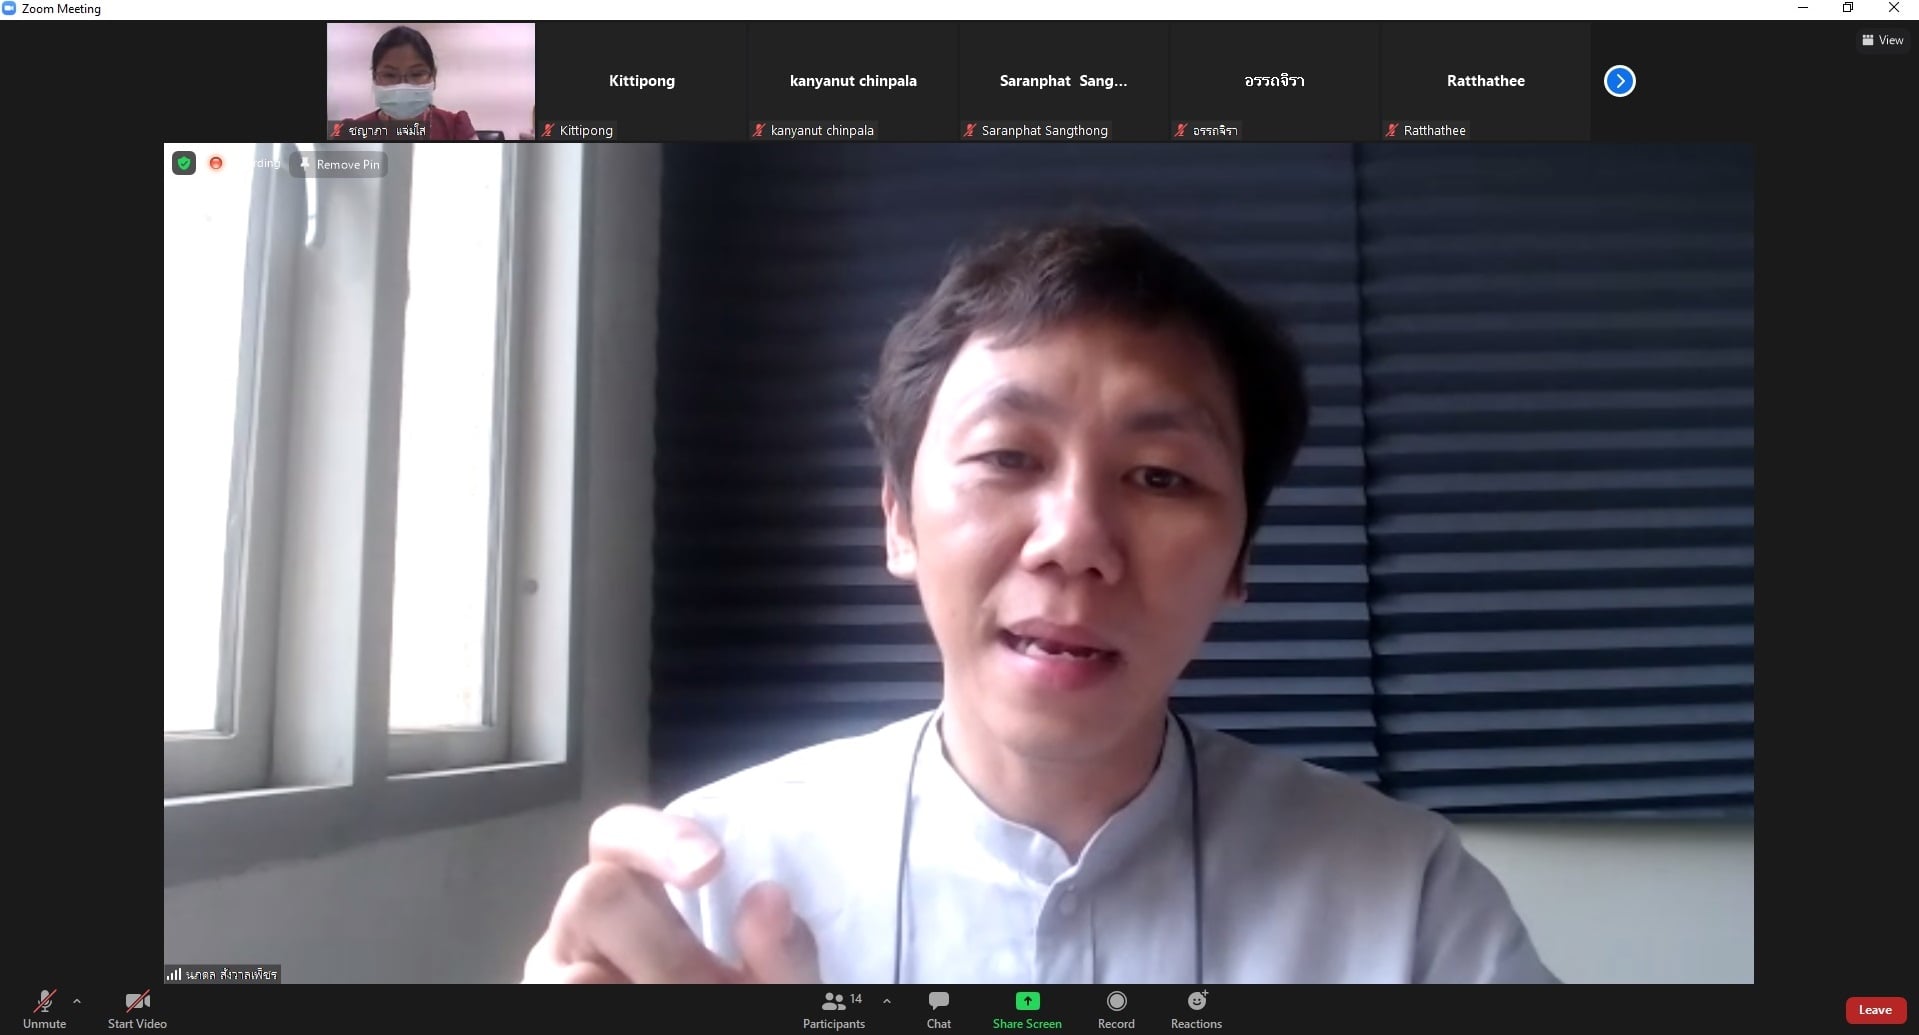This screenshot has width=1919, height=1035.
Task: Open the Chat panel
Action: (x=938, y=1008)
